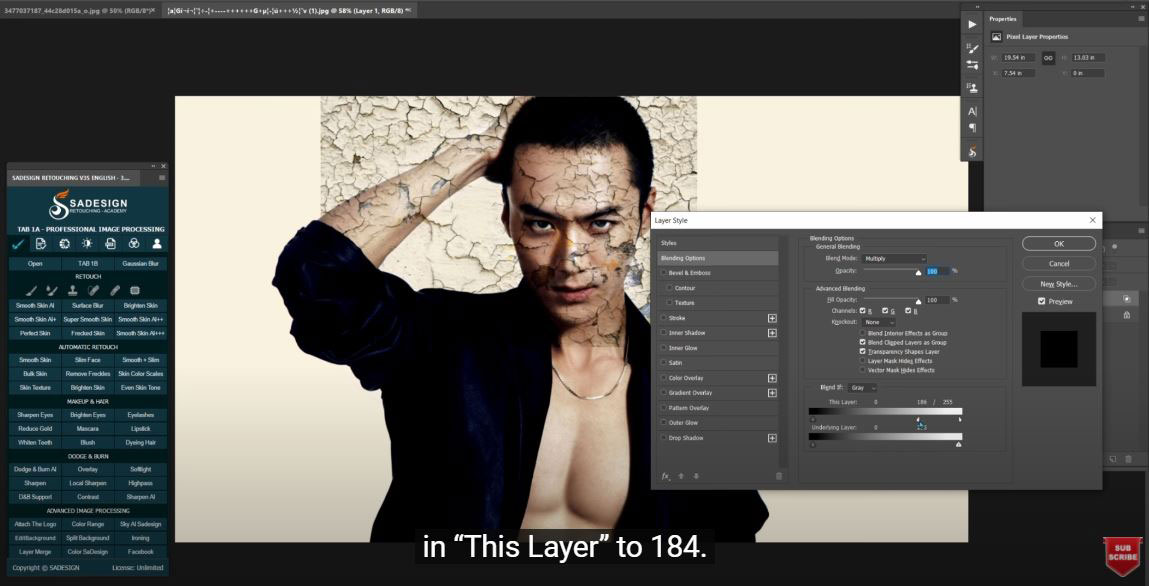
Task: Open the Knockout dropdown
Action: pos(879,322)
